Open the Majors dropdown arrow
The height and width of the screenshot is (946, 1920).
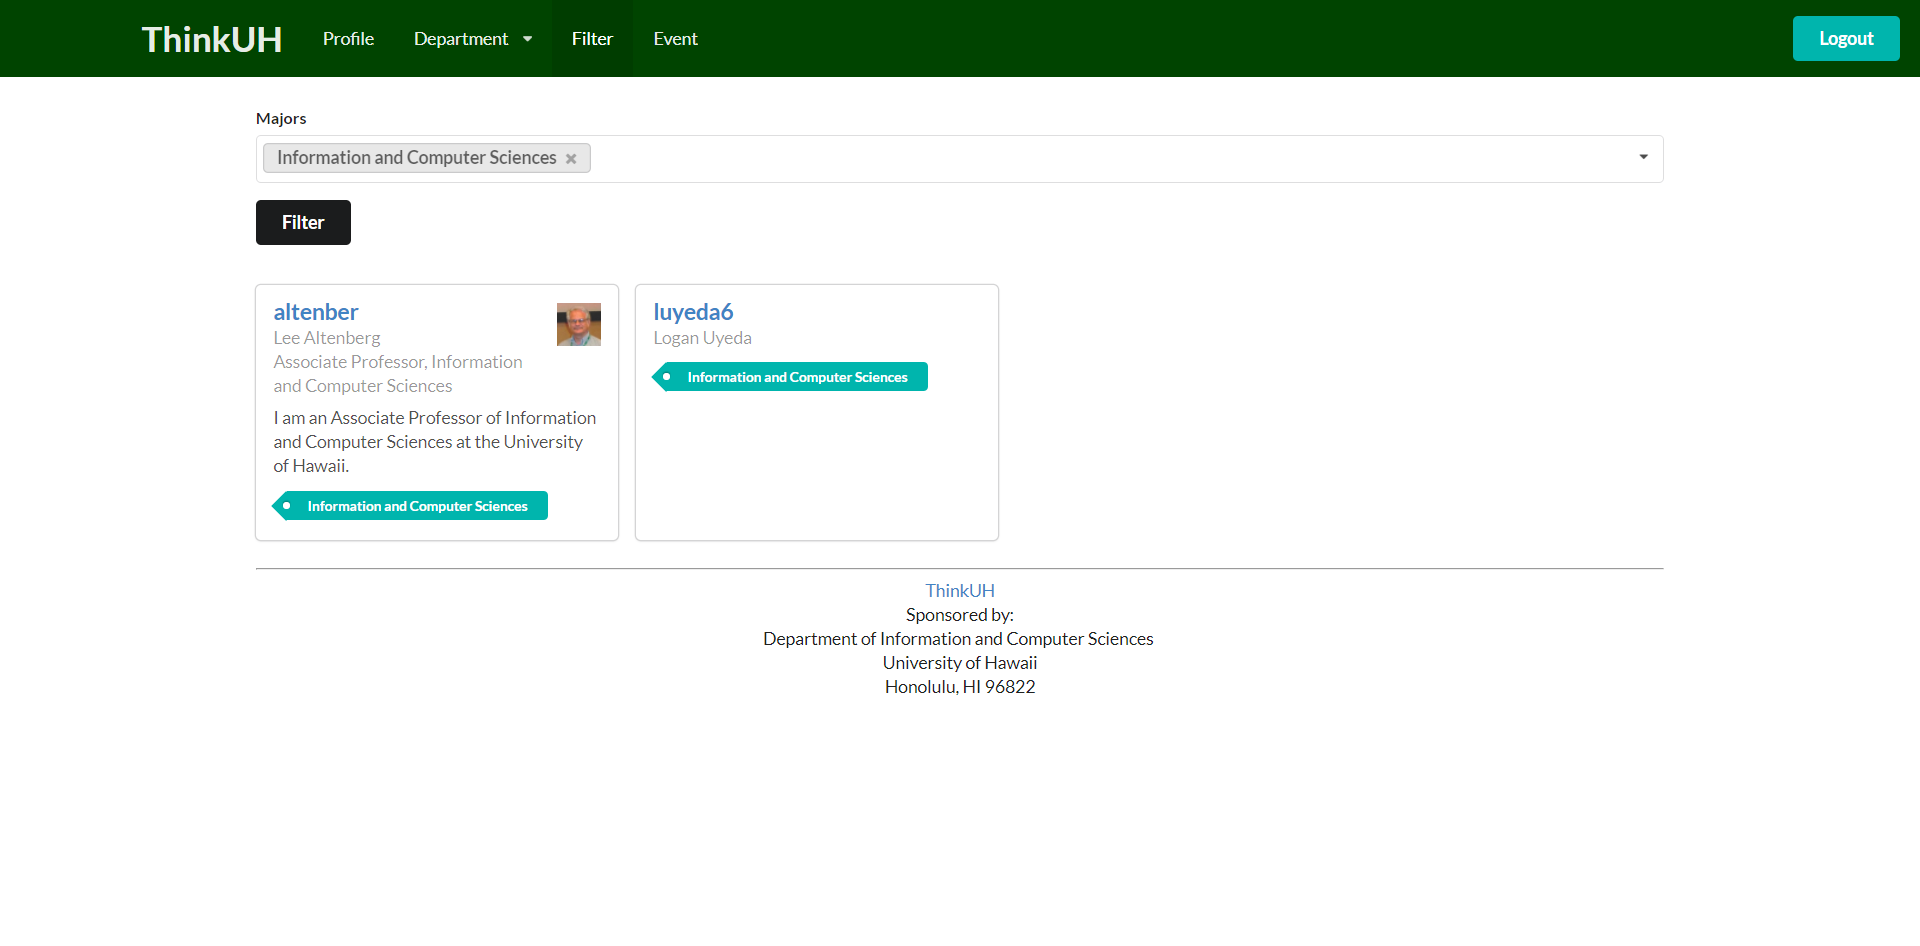point(1643,158)
